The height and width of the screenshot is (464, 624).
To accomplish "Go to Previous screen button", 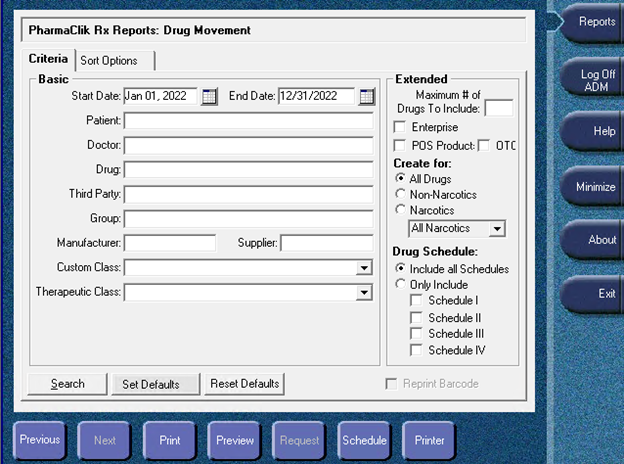I will click(39, 440).
